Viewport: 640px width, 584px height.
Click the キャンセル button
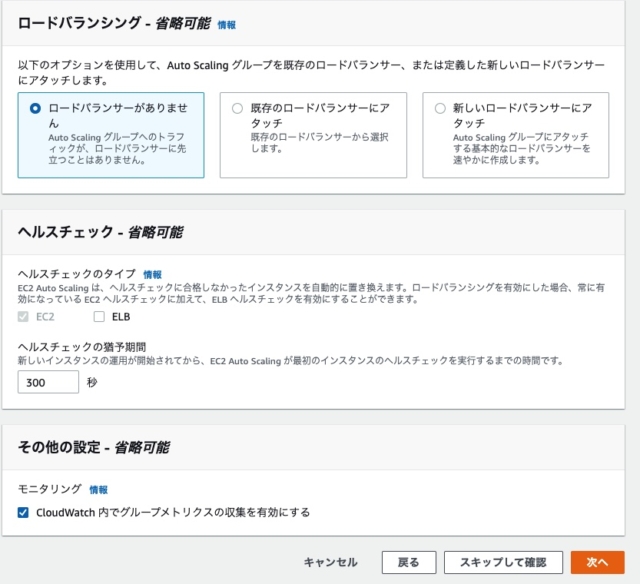(x=331, y=562)
